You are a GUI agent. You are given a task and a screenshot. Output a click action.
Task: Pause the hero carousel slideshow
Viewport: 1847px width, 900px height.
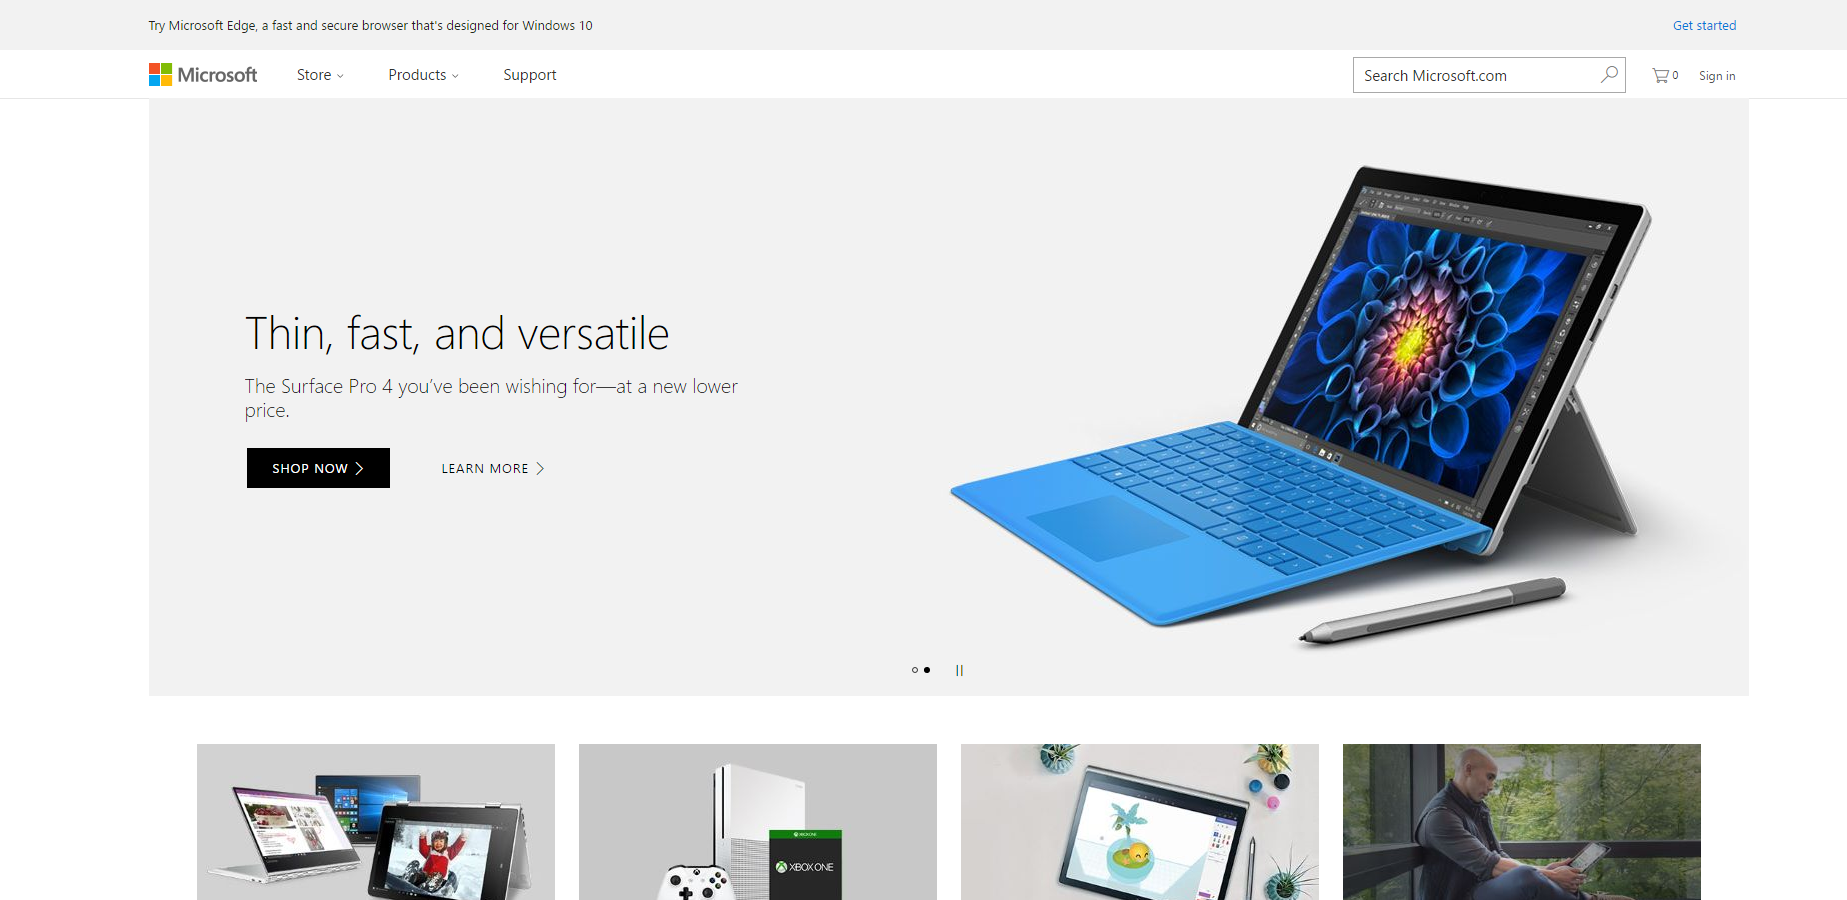(x=959, y=670)
